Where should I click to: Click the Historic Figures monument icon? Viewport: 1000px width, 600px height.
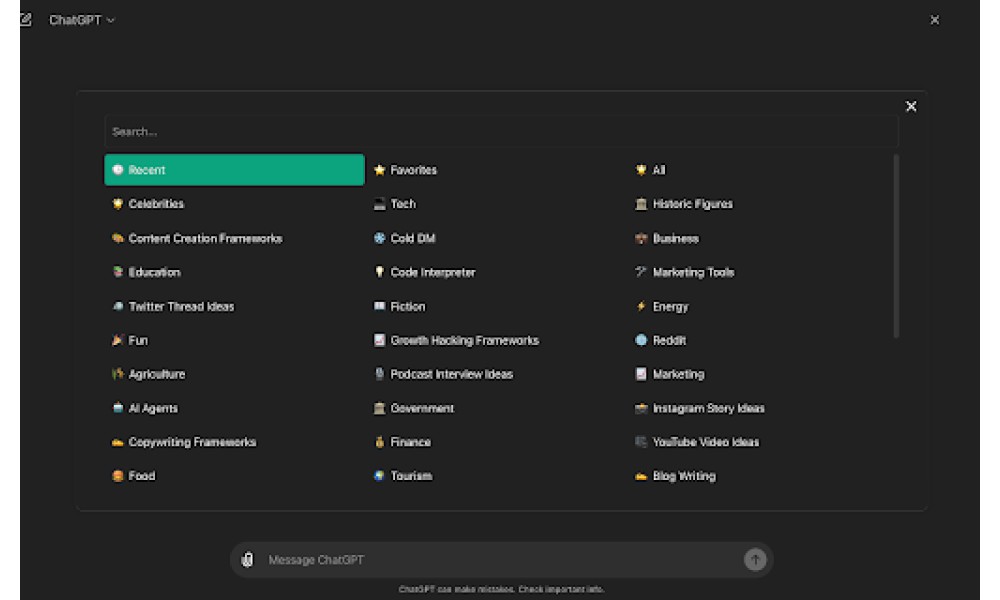coord(641,204)
